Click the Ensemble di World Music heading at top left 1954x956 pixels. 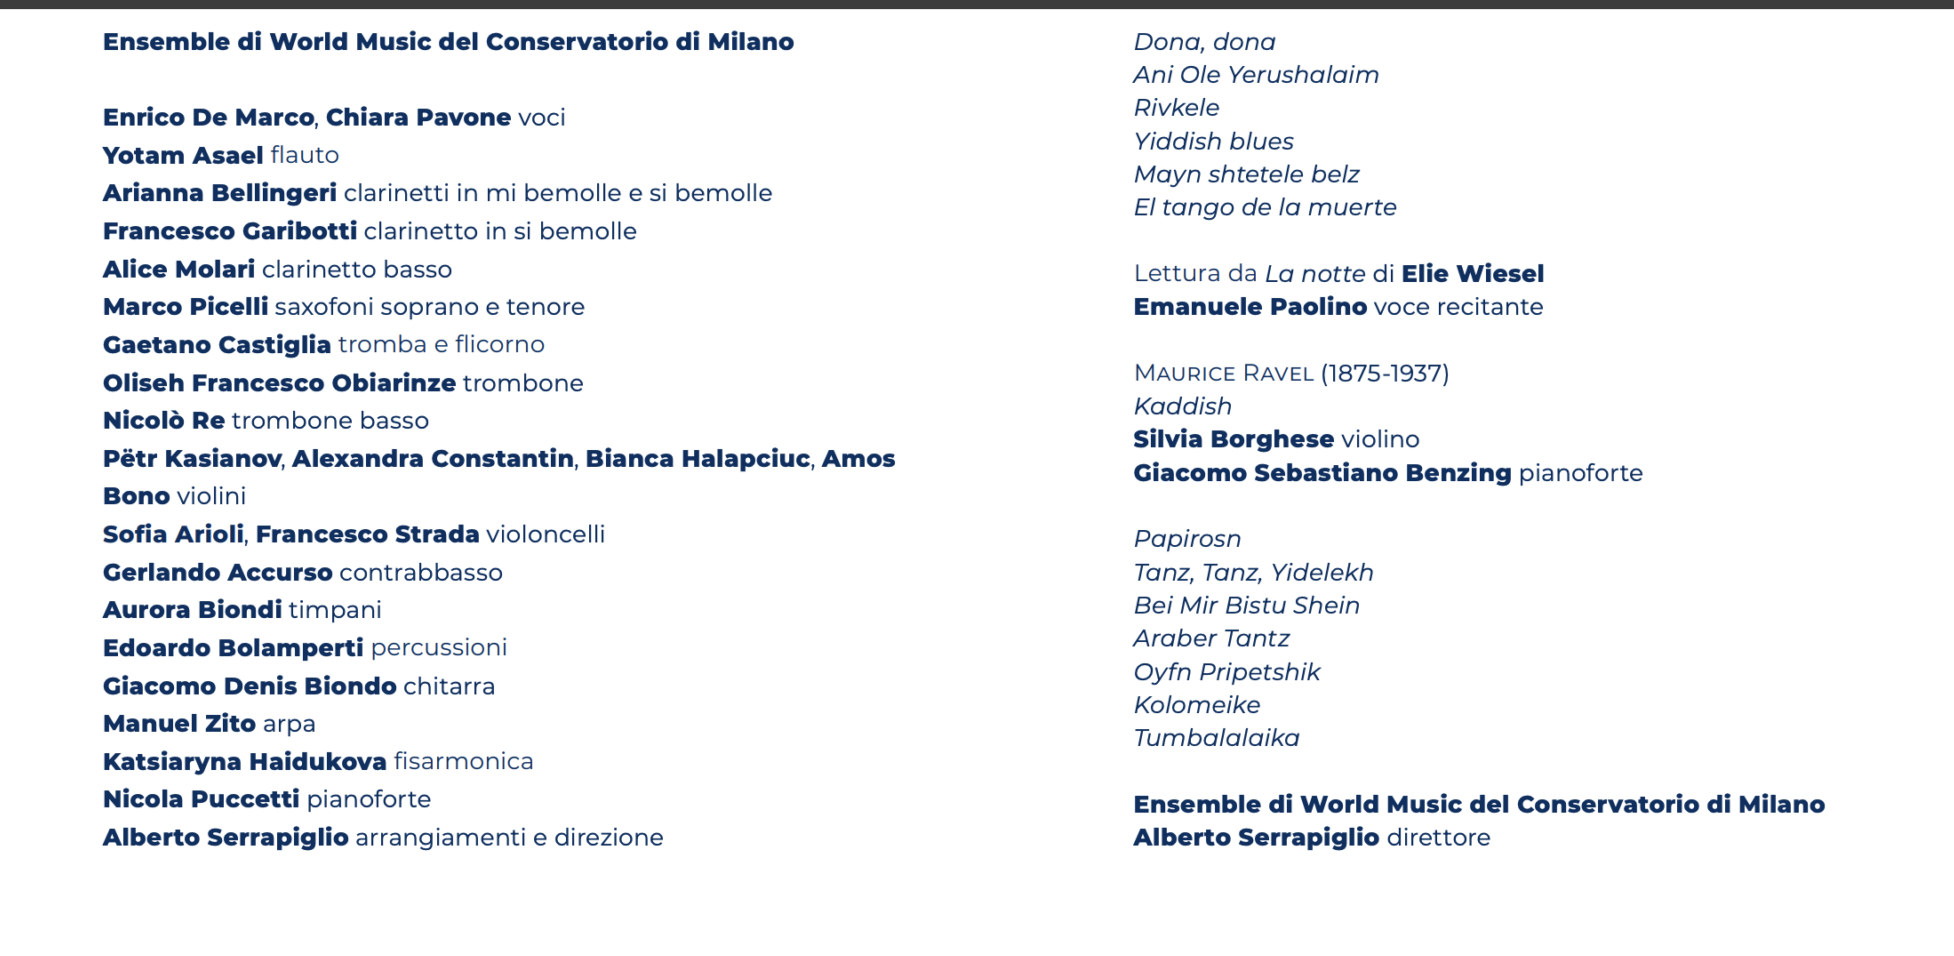(448, 42)
